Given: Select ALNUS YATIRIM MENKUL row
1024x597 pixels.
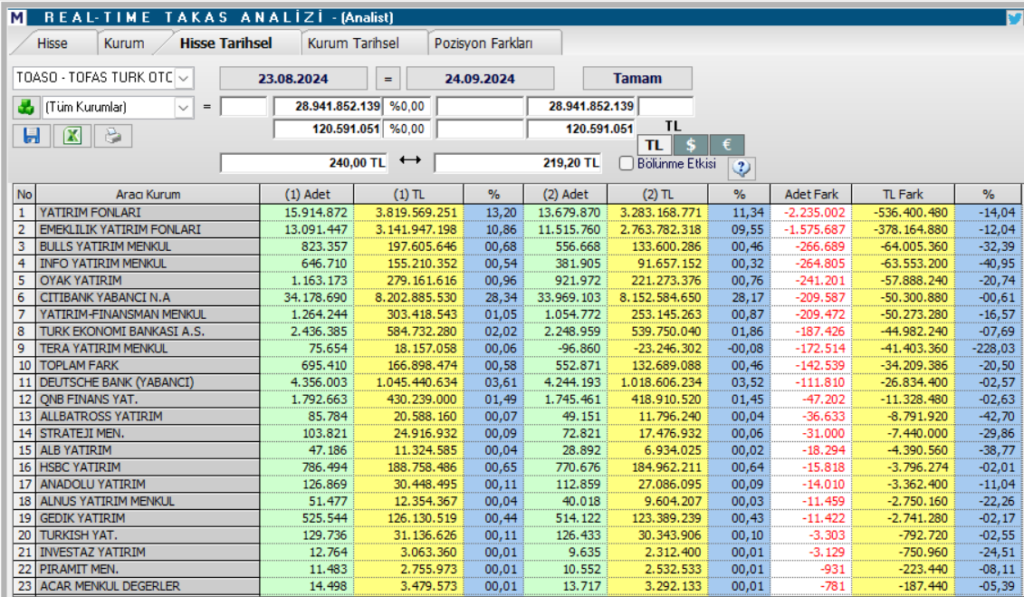Looking at the screenshot, I should (x=517, y=501).
